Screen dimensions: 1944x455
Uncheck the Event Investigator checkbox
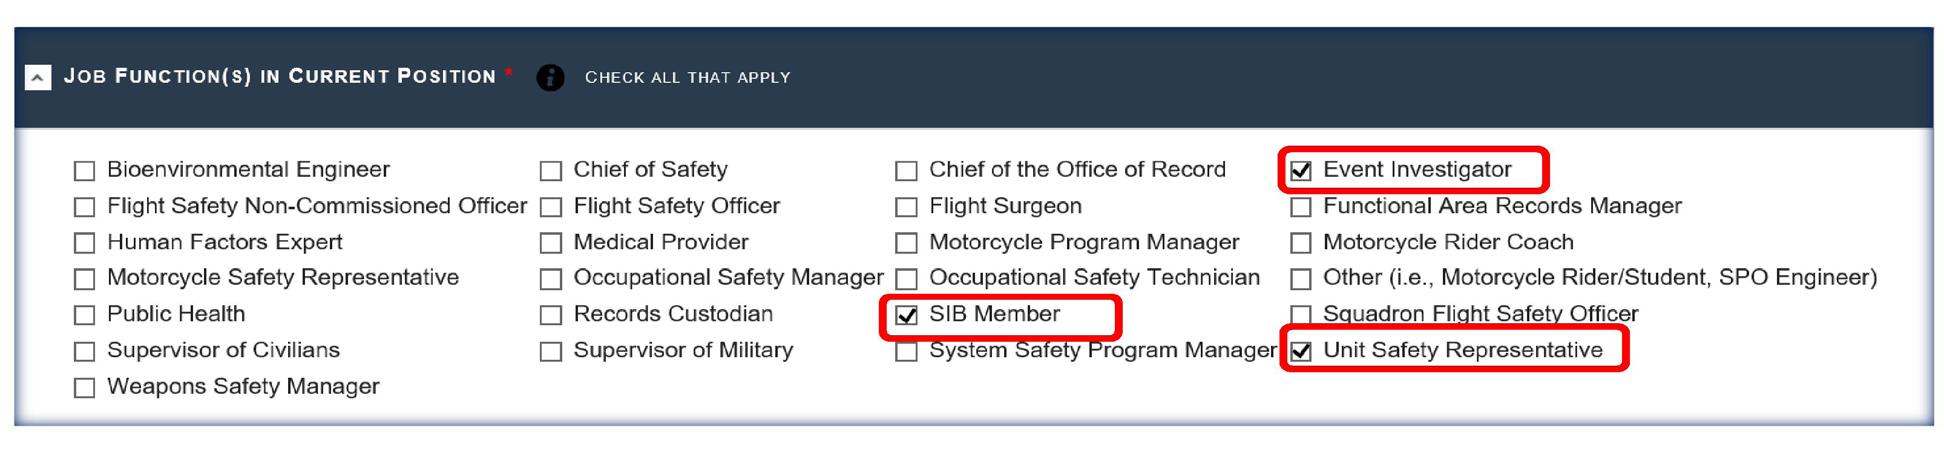click(1301, 171)
